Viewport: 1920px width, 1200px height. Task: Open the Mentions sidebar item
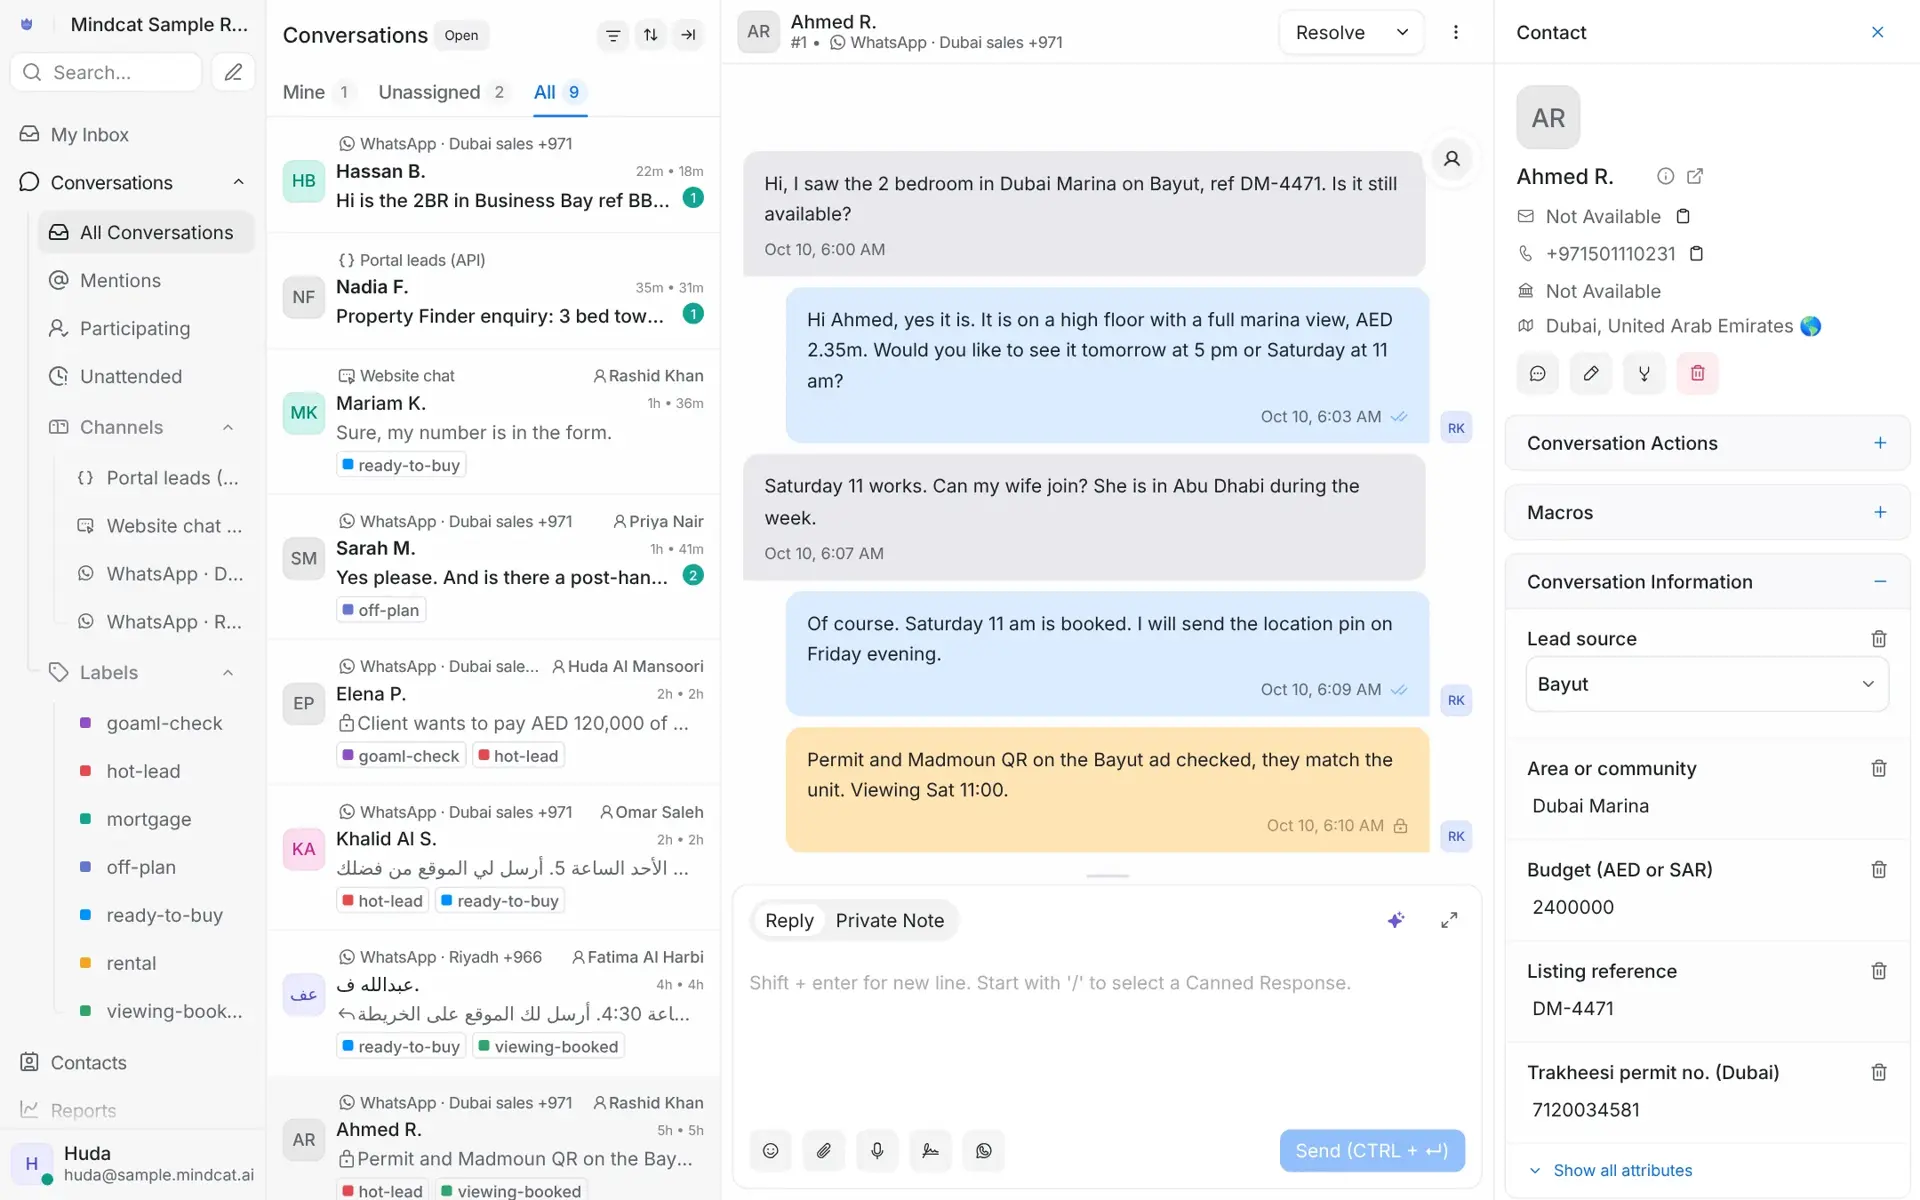click(x=146, y=280)
